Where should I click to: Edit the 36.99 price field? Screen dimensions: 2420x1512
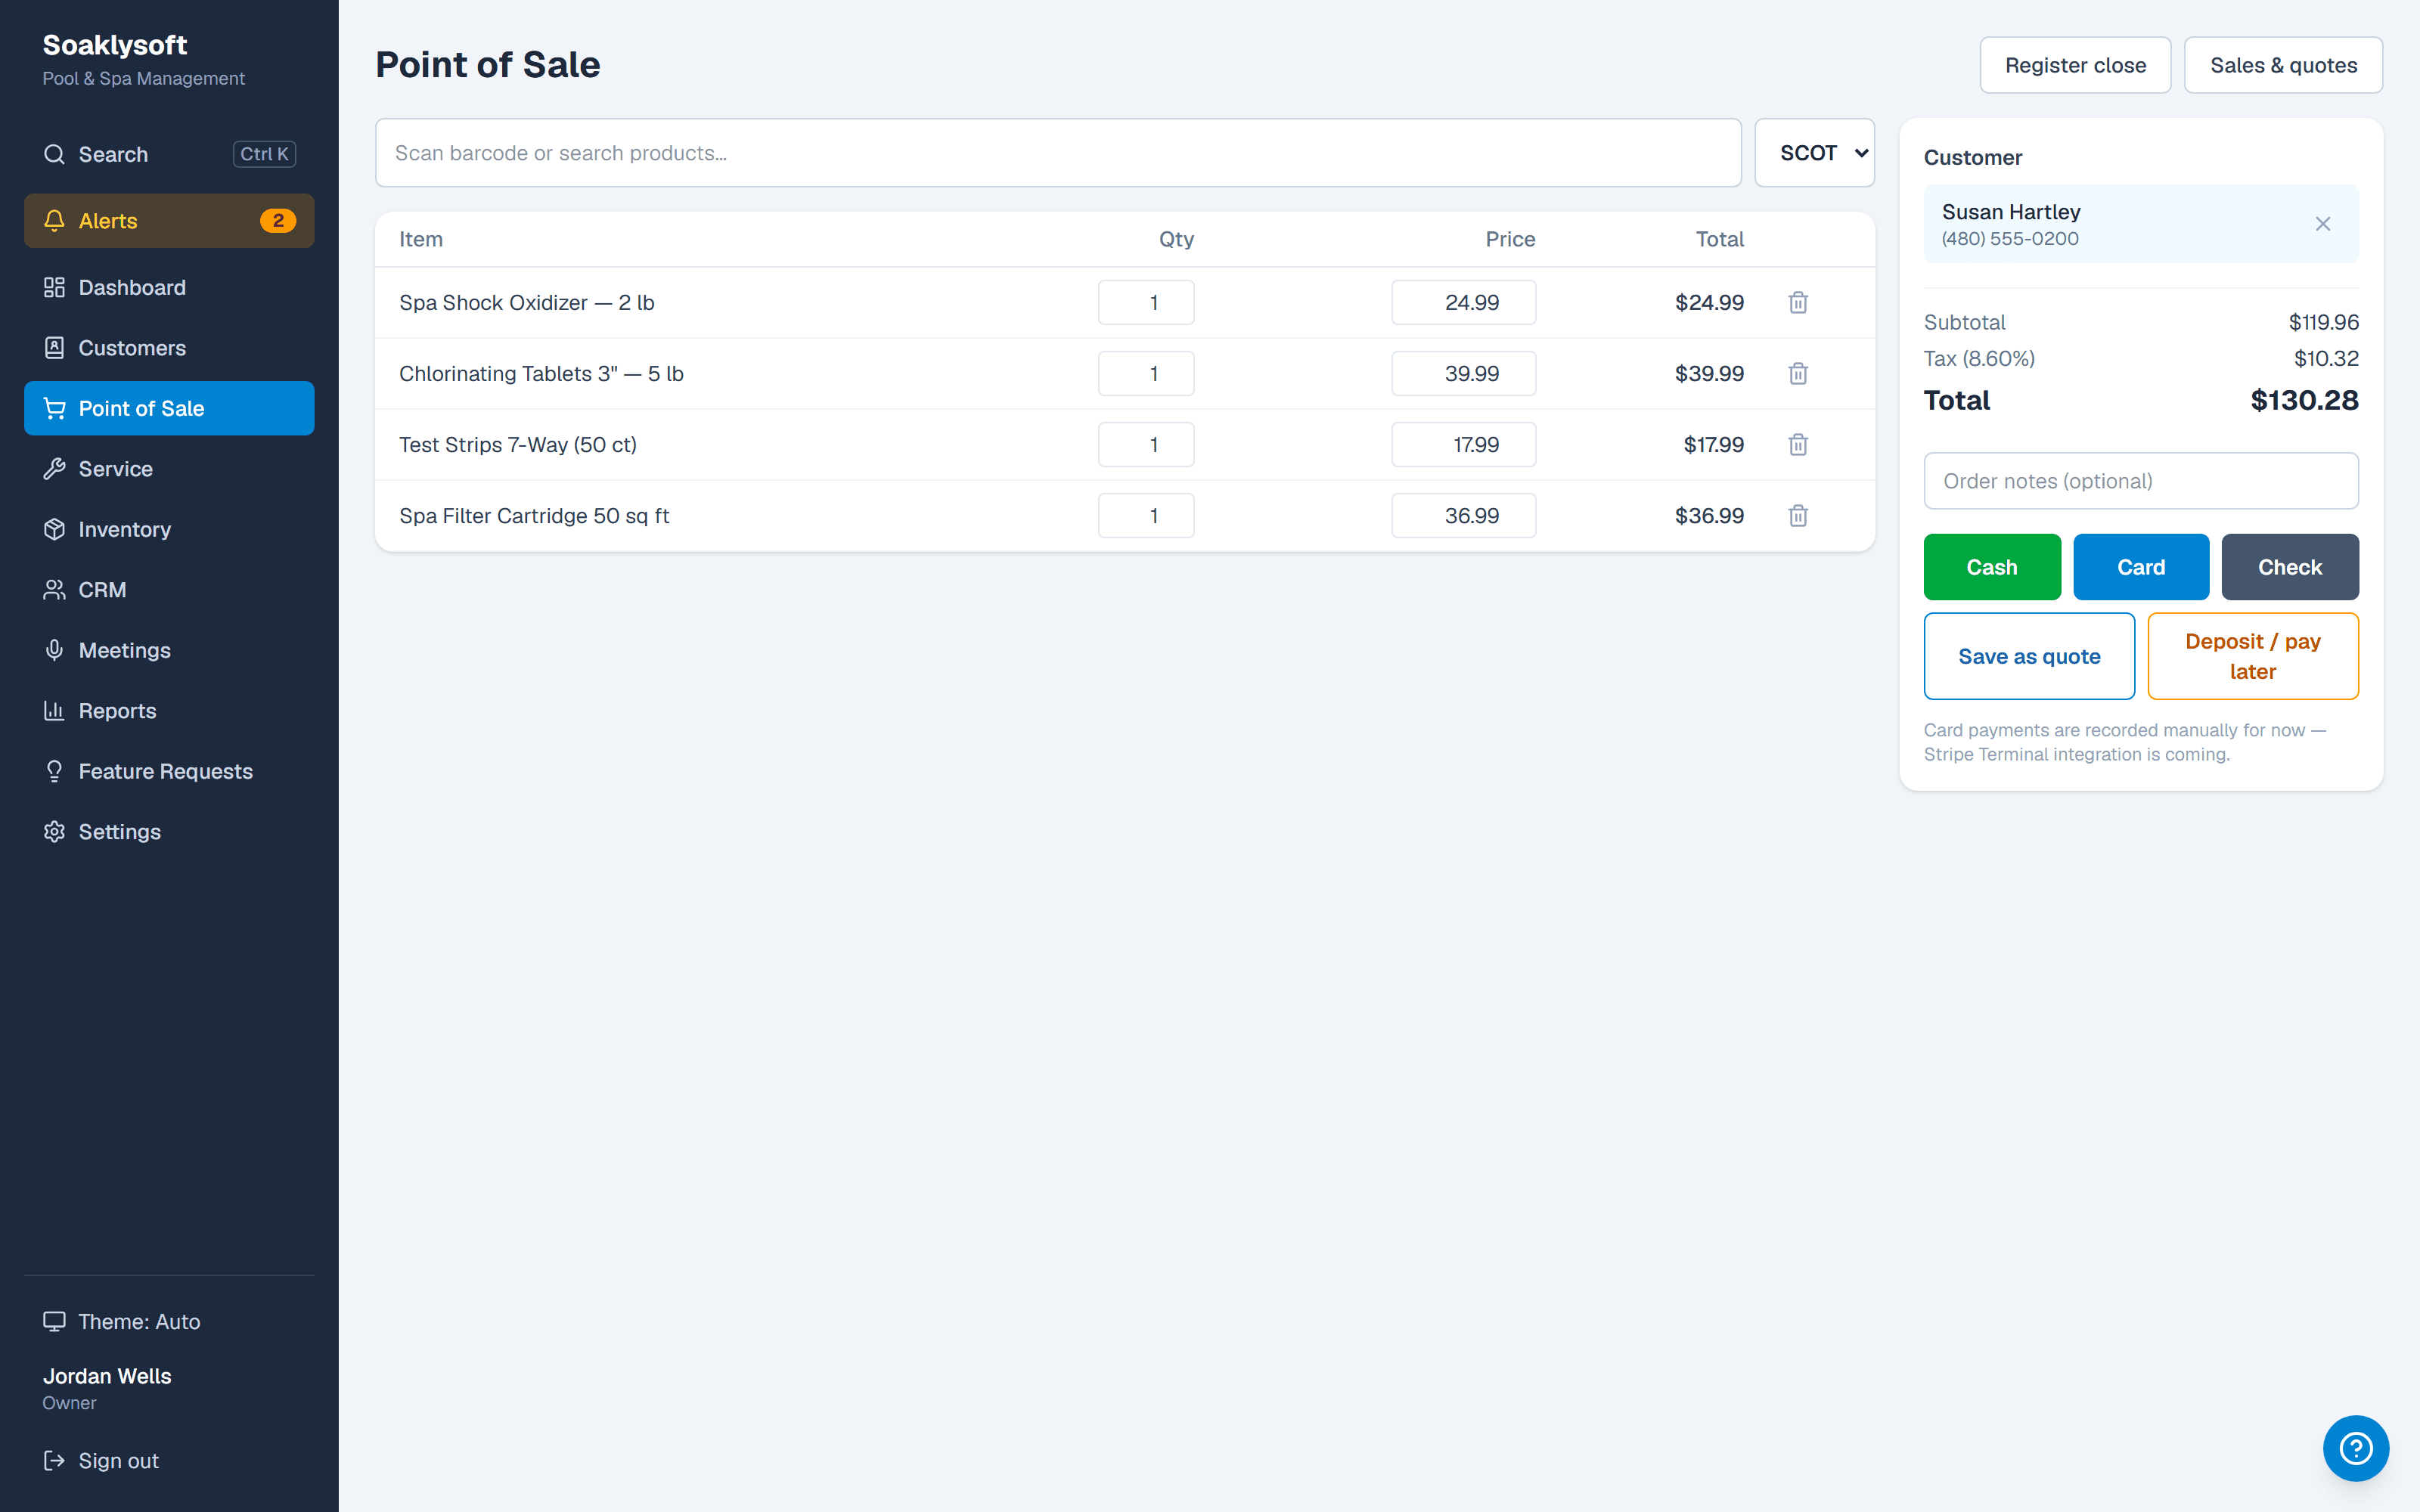click(x=1463, y=515)
